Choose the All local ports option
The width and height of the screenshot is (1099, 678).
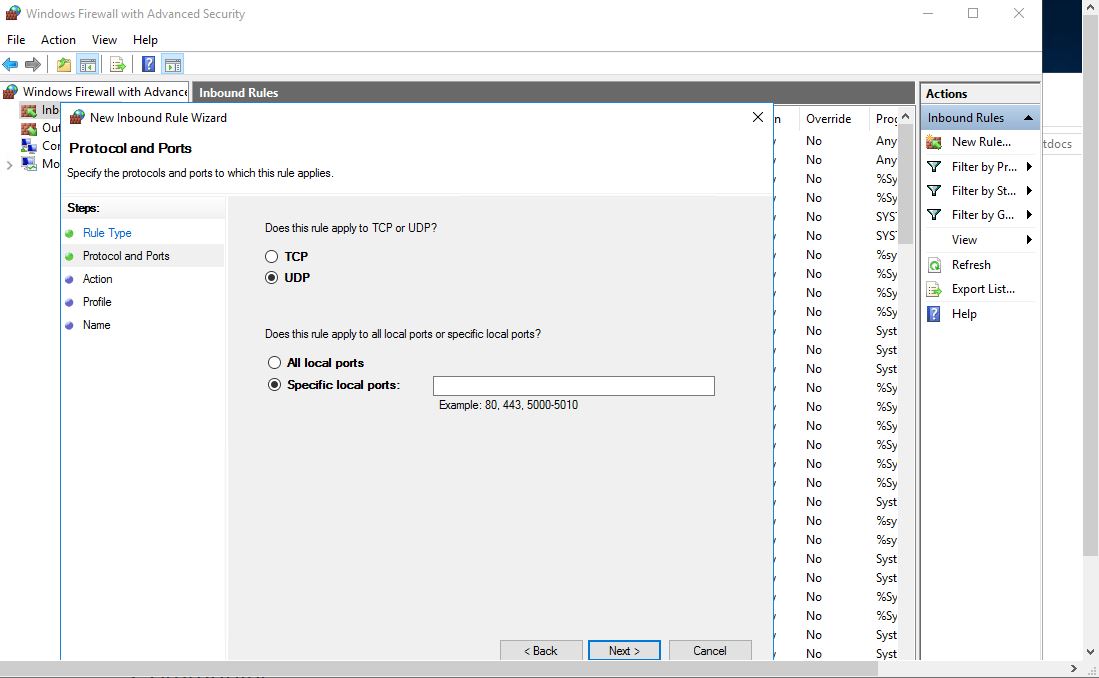click(275, 362)
